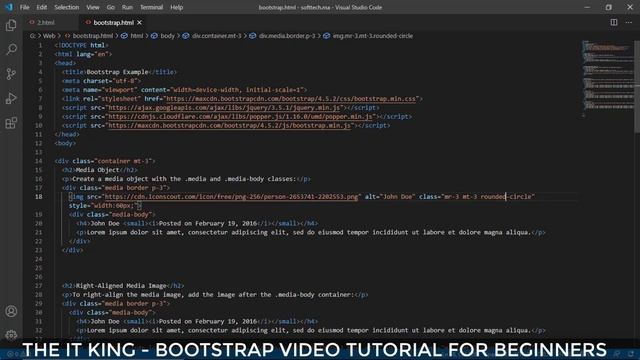Minimize the VS Code window
The height and width of the screenshot is (360, 640).
tap(587, 7)
